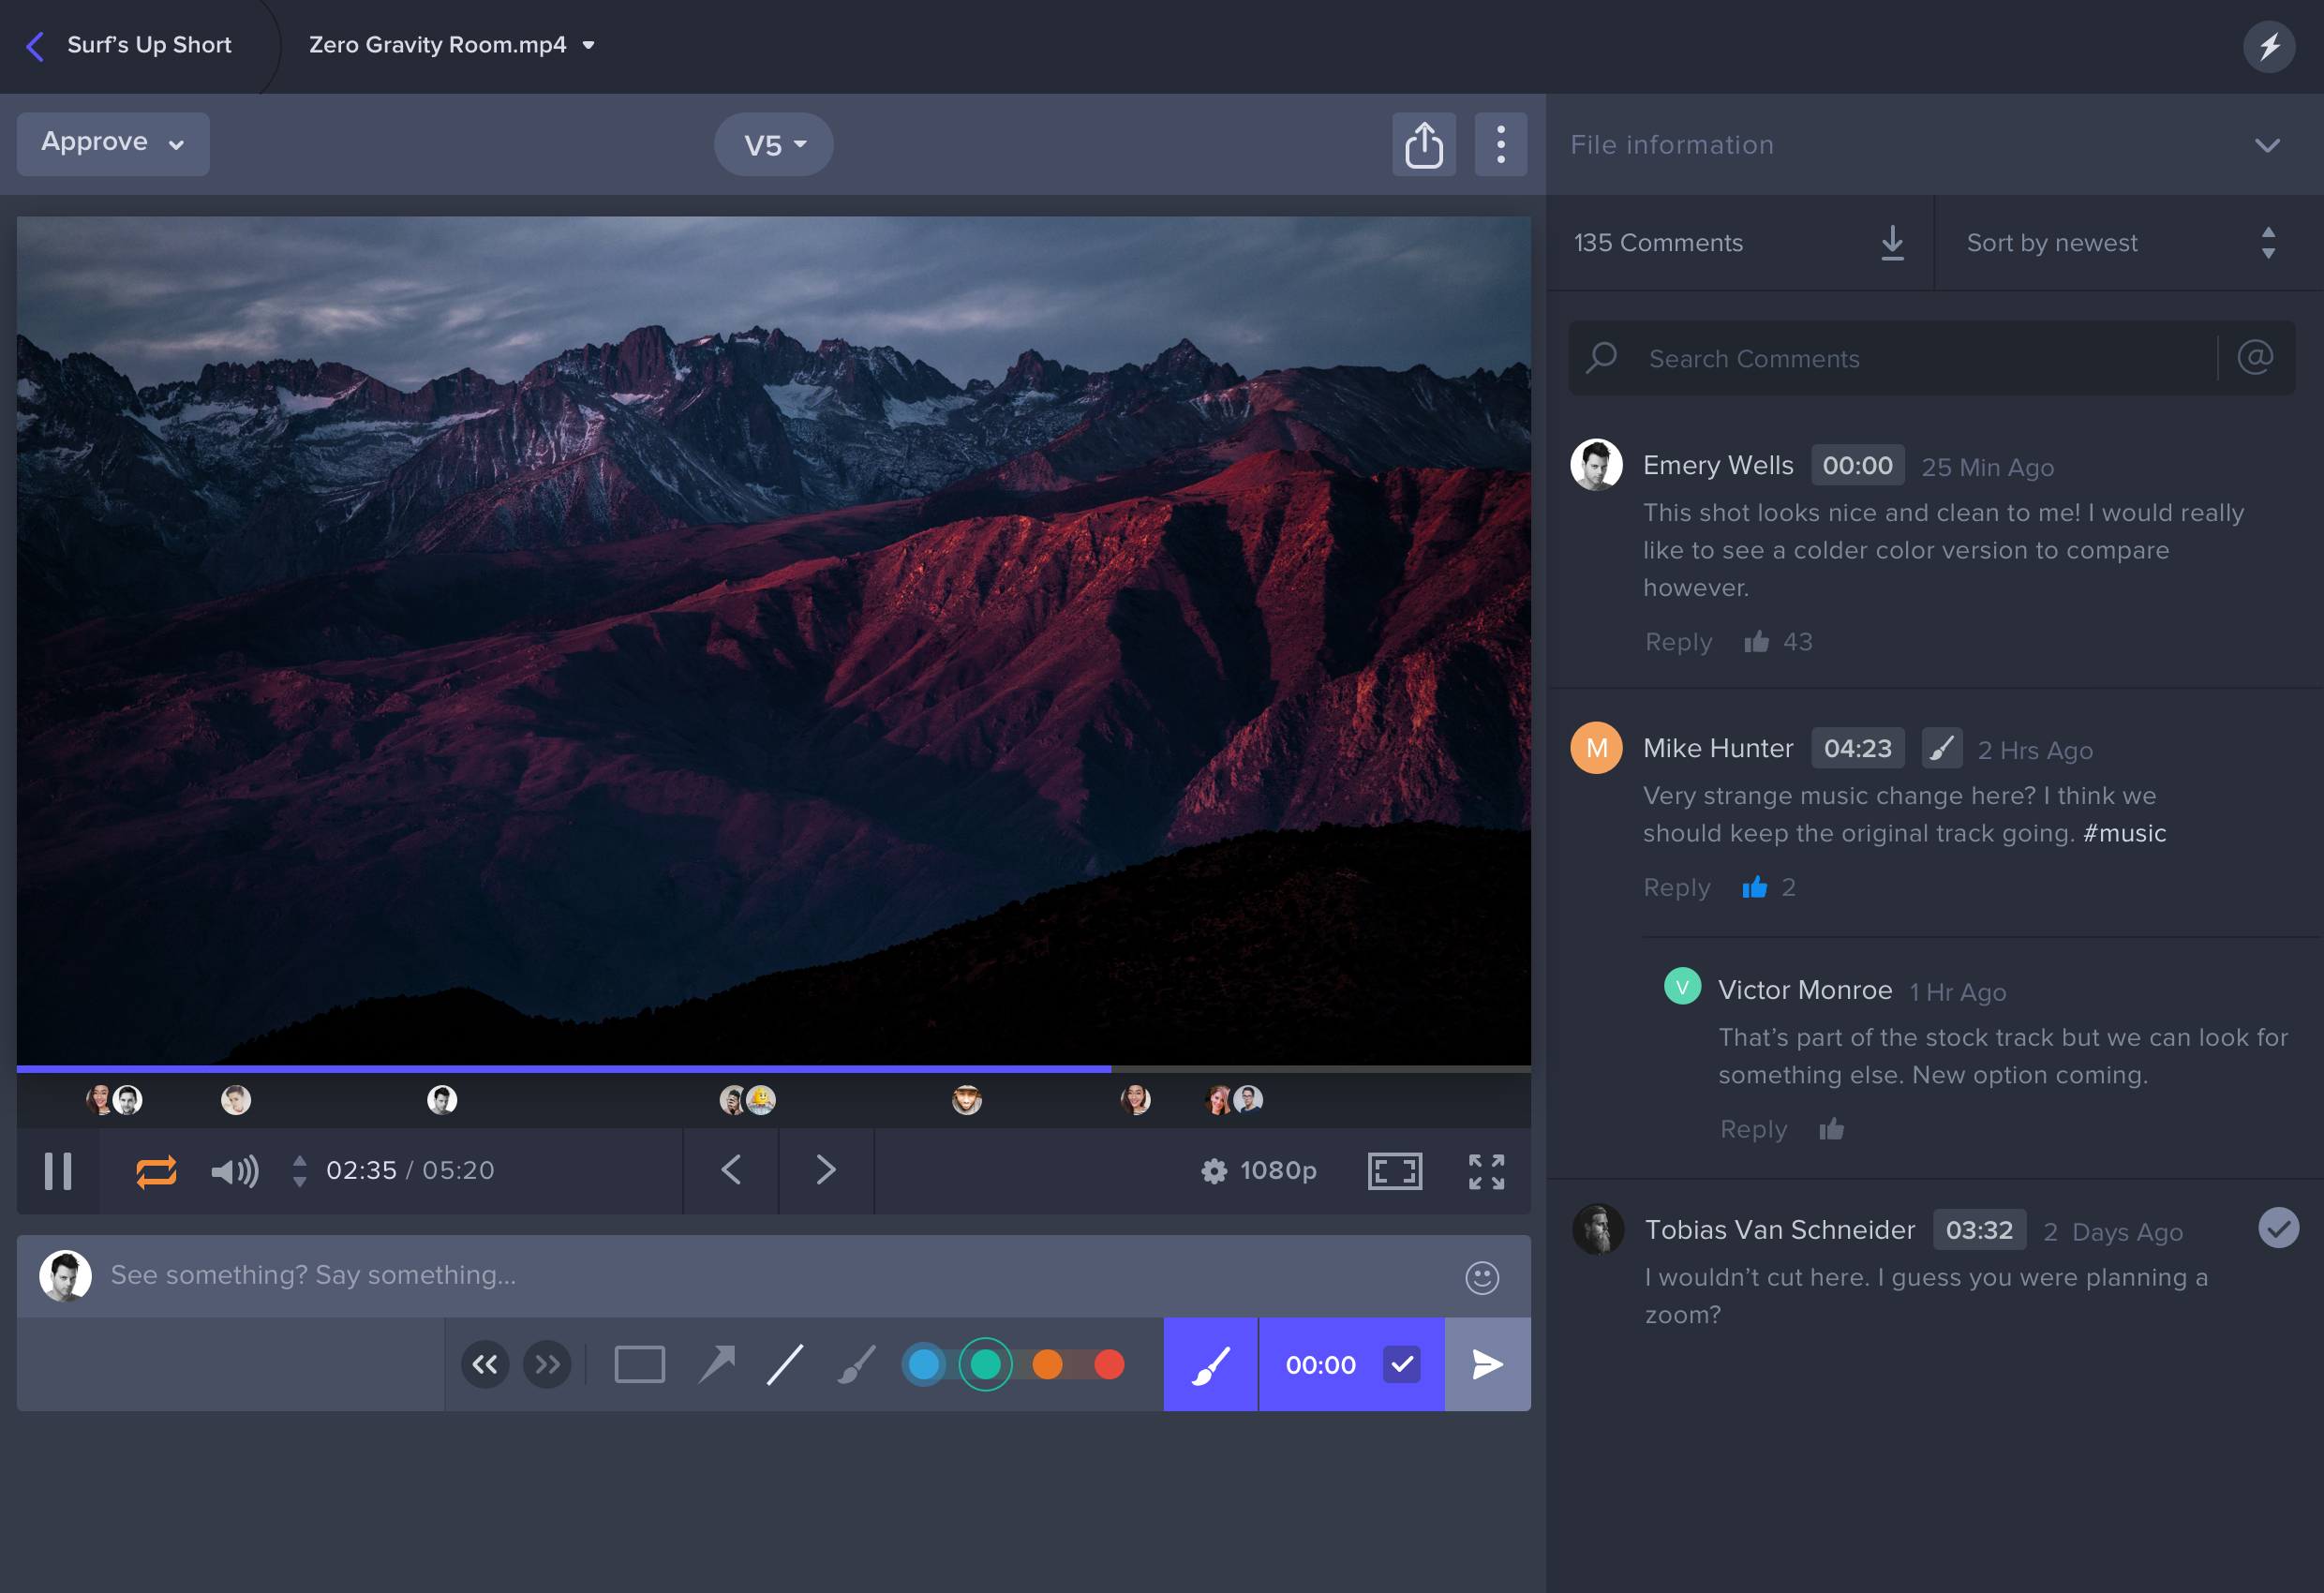
Task: Select the rectangle annotation tool
Action: tap(639, 1364)
